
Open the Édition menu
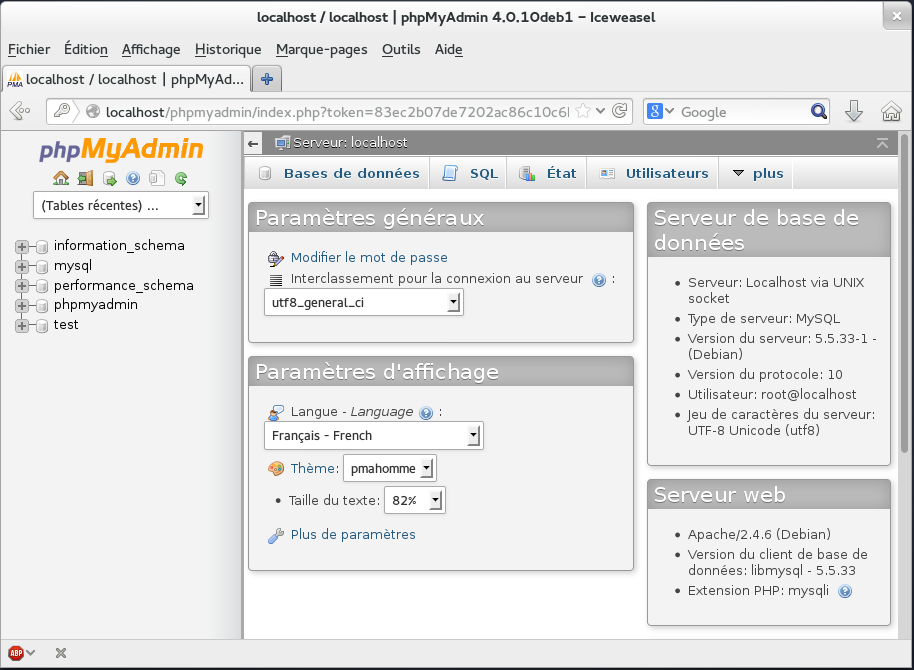[x=86, y=50]
